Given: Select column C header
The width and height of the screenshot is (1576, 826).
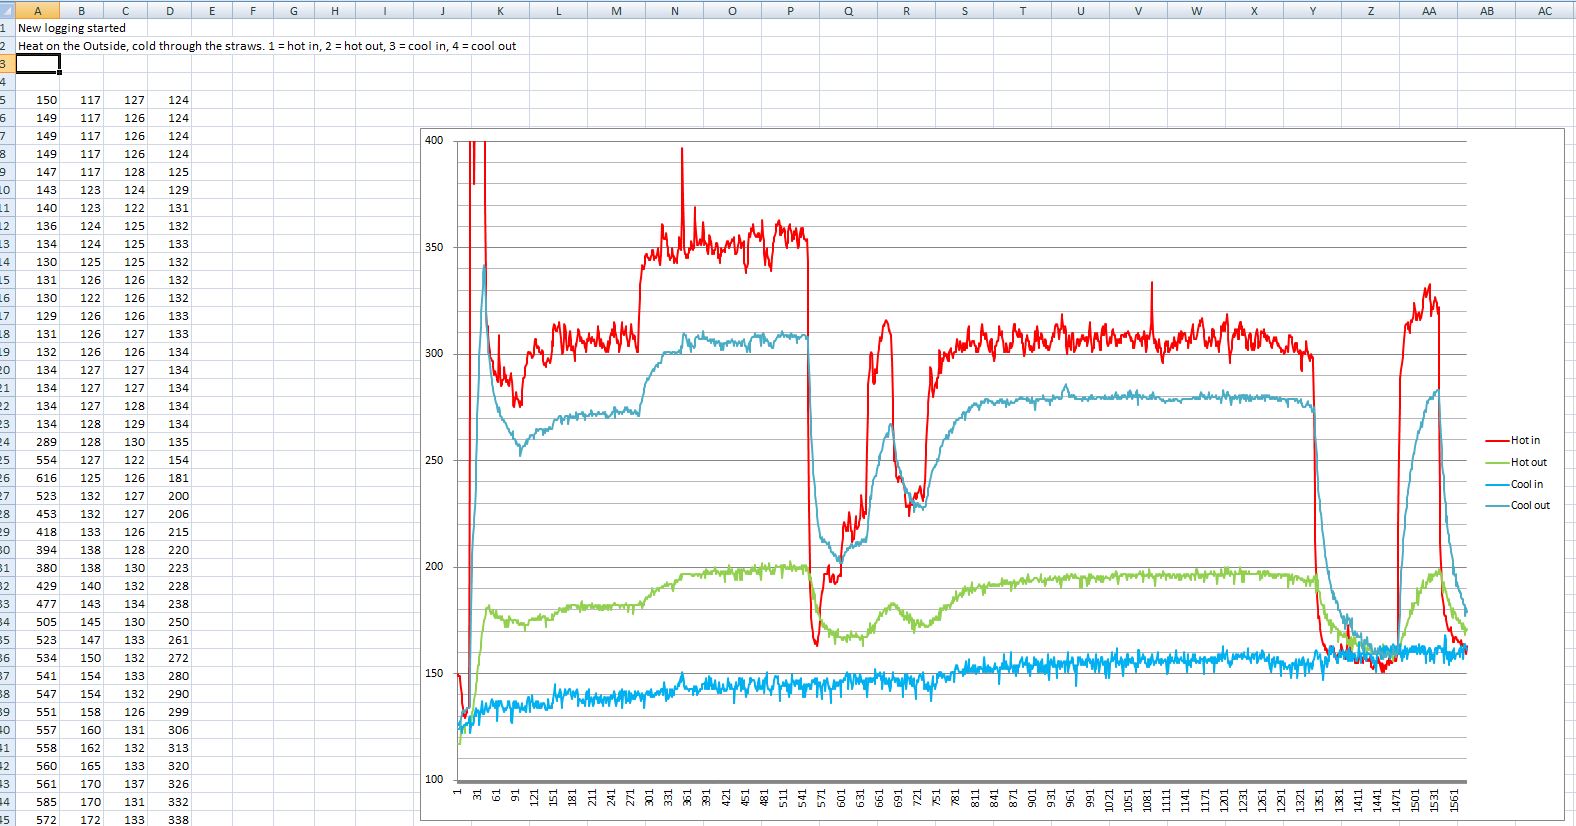Looking at the screenshot, I should click(126, 11).
